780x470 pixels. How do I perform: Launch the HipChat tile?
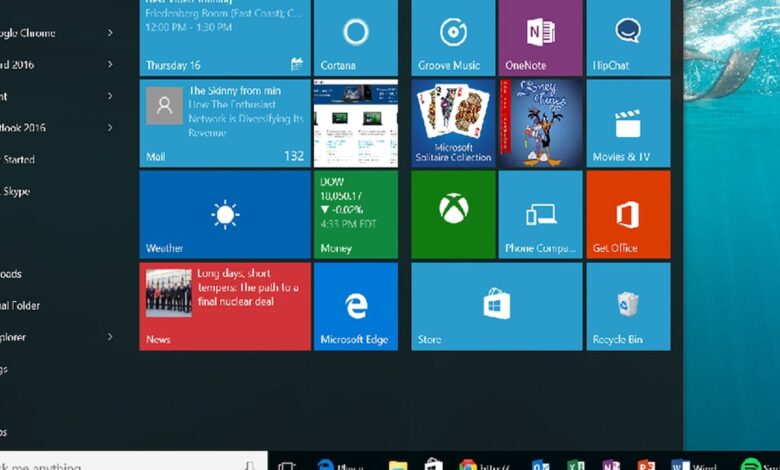tap(628, 38)
